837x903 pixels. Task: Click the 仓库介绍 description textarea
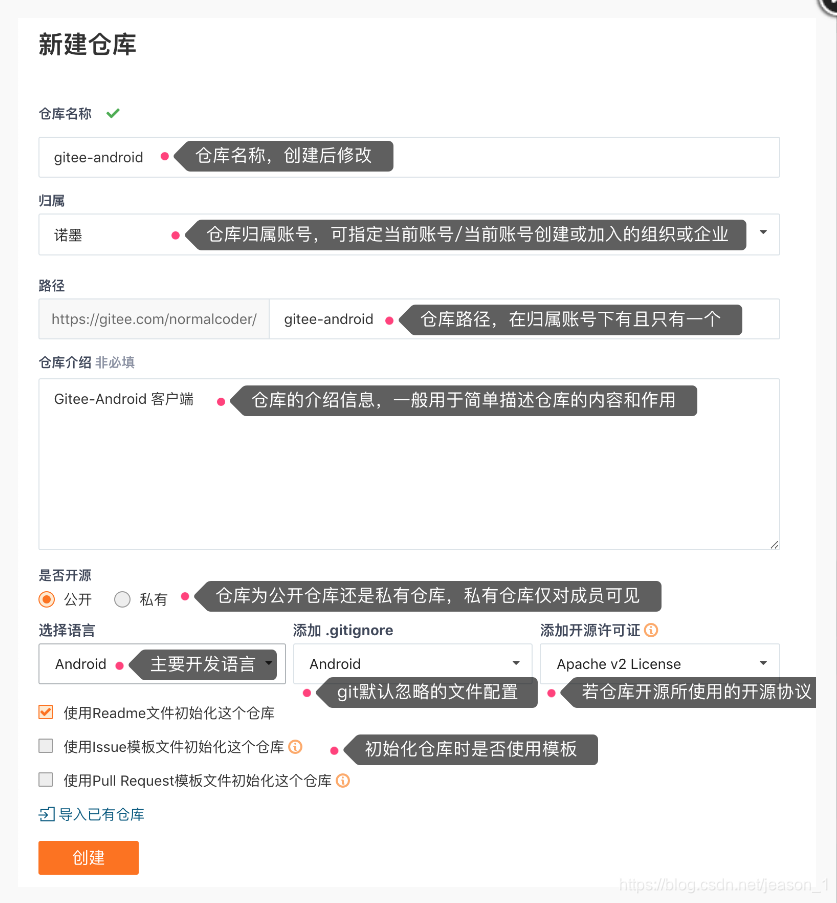(409, 464)
